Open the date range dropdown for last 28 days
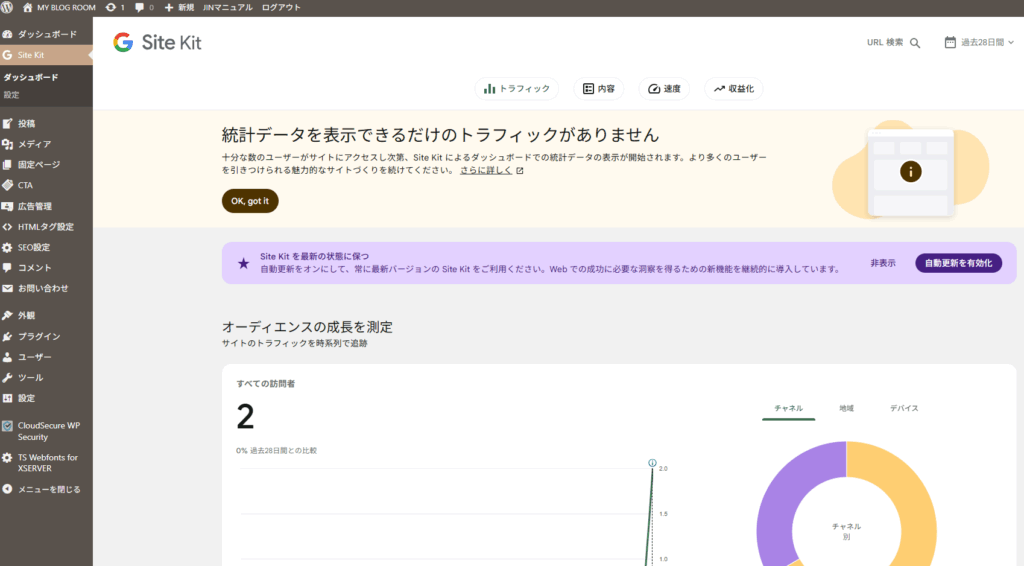 [979, 43]
